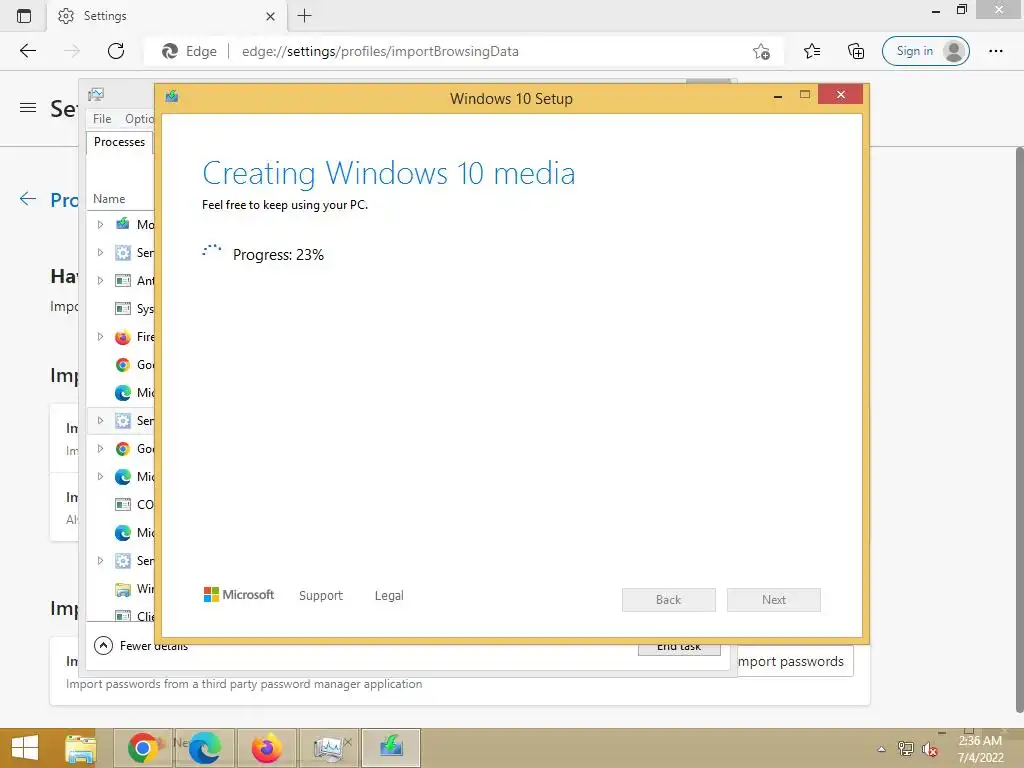Open File menu in Task Manager

point(102,119)
